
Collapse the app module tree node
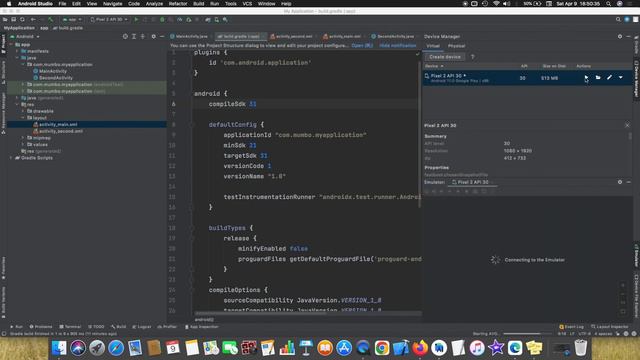tap(11, 44)
